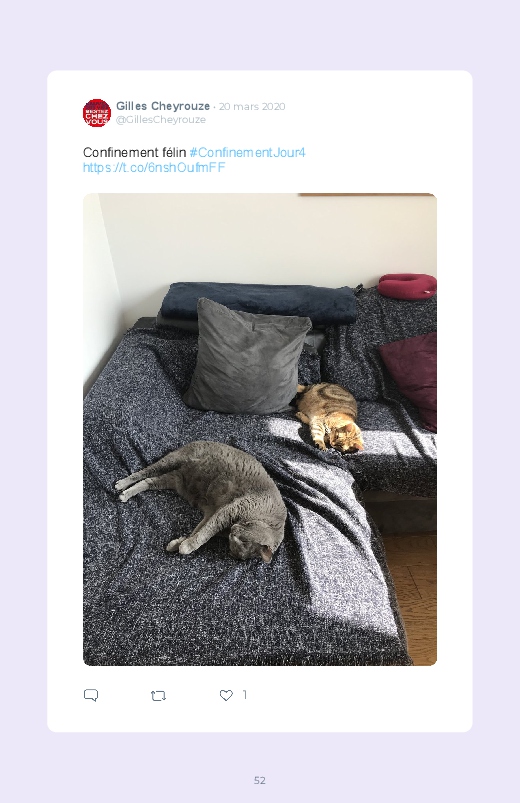Click the red neck pillow in the photo
Screen dimensions: 520x803
point(407,285)
